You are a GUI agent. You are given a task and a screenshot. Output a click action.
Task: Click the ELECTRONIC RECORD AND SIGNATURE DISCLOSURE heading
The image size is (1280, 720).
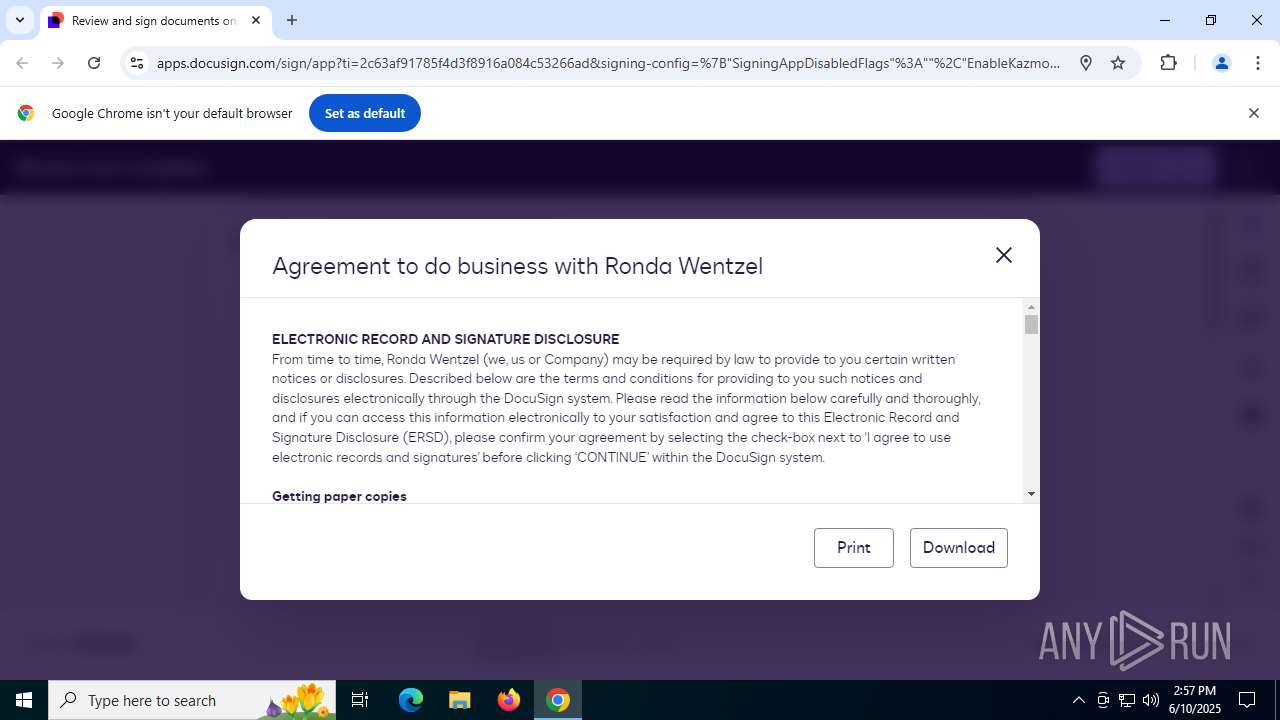click(x=446, y=339)
